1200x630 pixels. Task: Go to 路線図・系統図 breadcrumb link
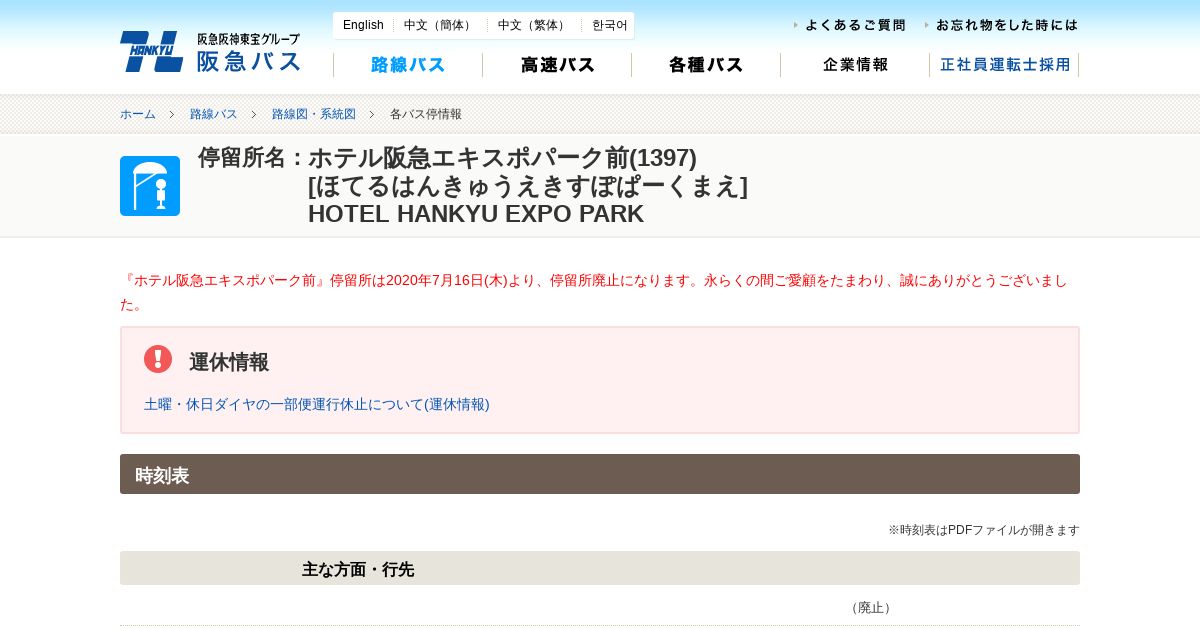(314, 114)
